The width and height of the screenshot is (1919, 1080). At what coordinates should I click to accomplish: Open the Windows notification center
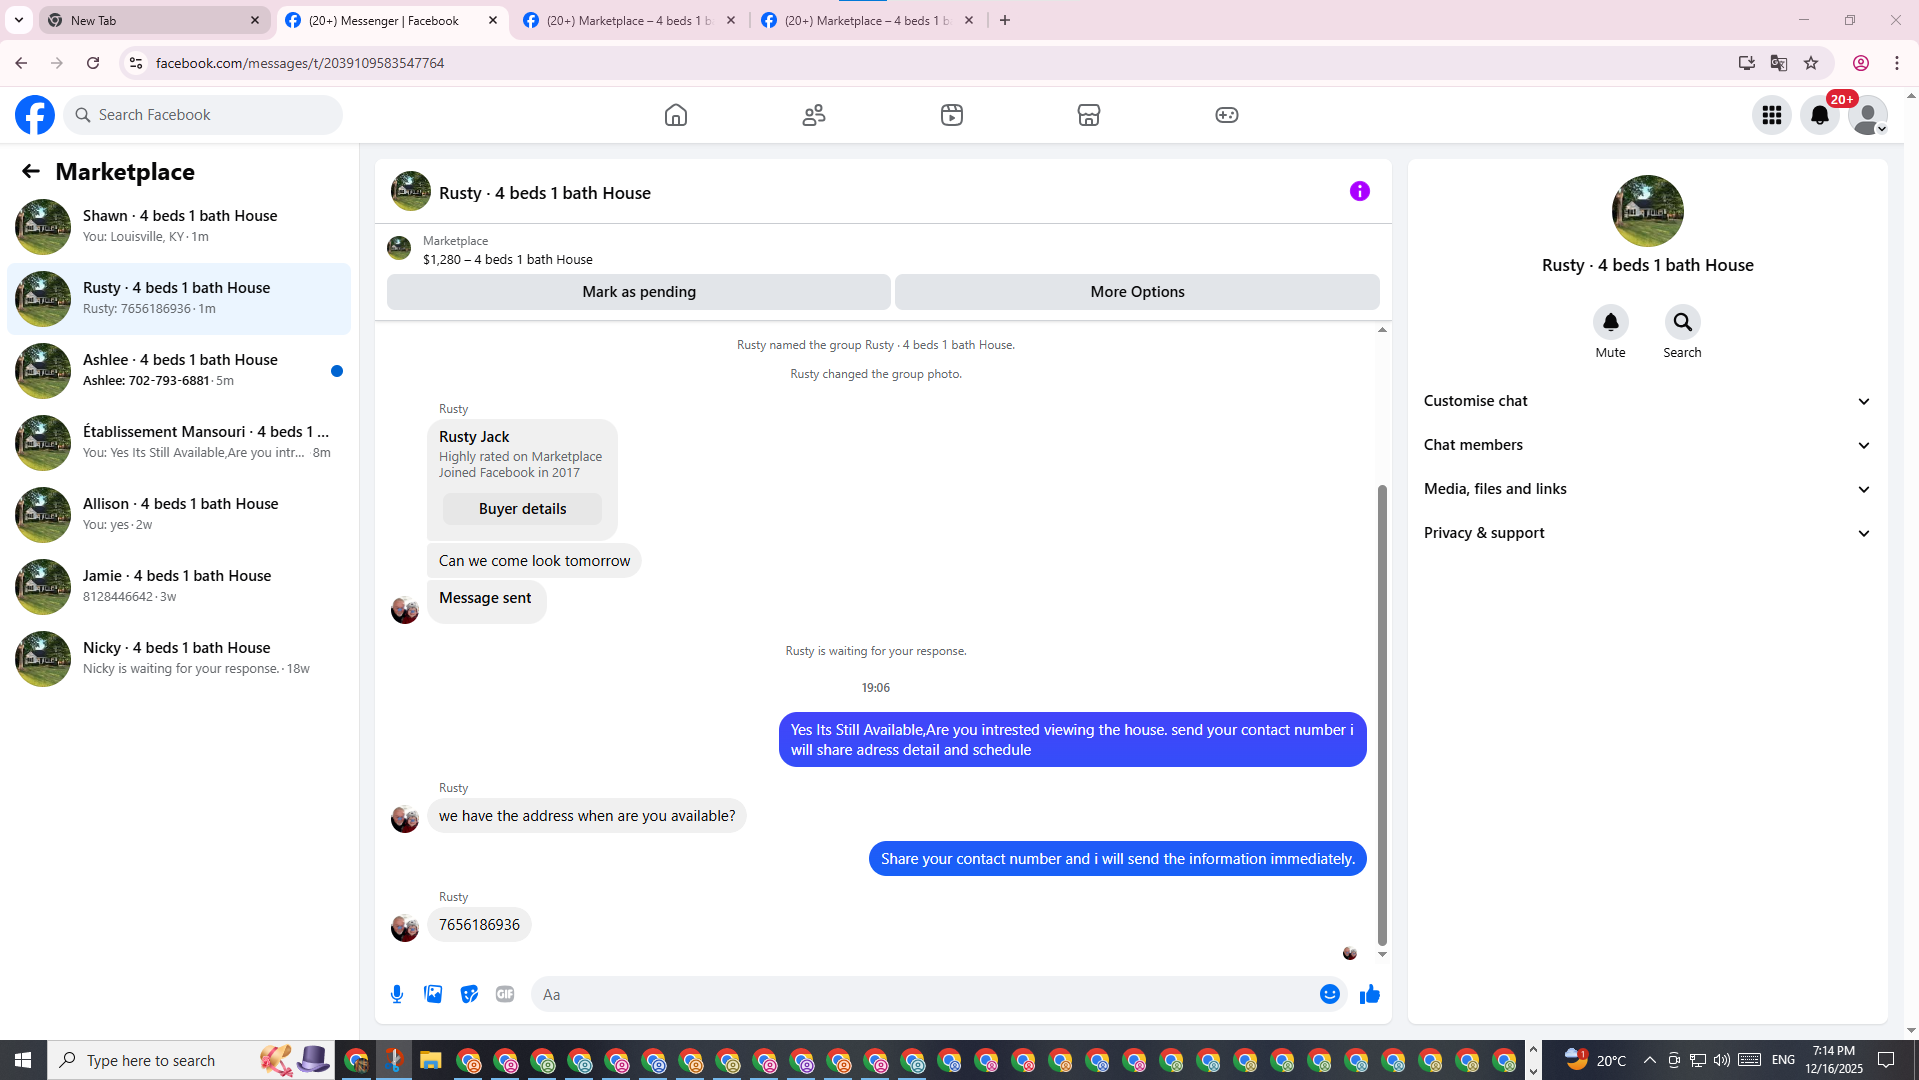point(1887,1060)
